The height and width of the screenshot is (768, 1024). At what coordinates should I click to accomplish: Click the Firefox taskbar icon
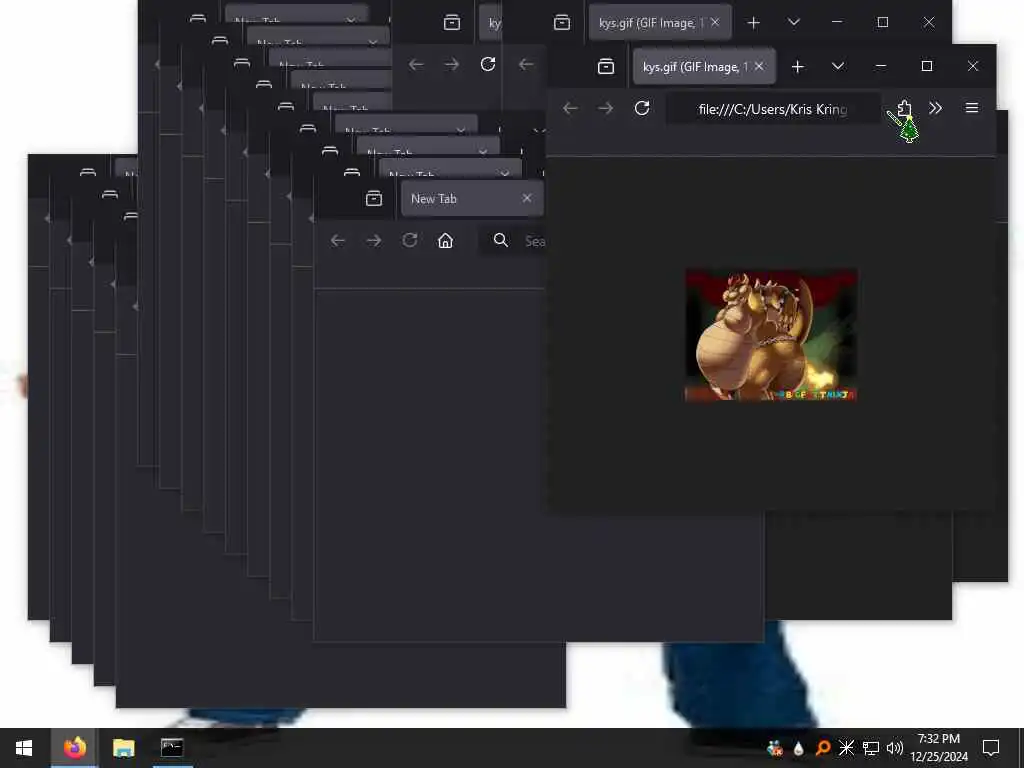point(75,748)
